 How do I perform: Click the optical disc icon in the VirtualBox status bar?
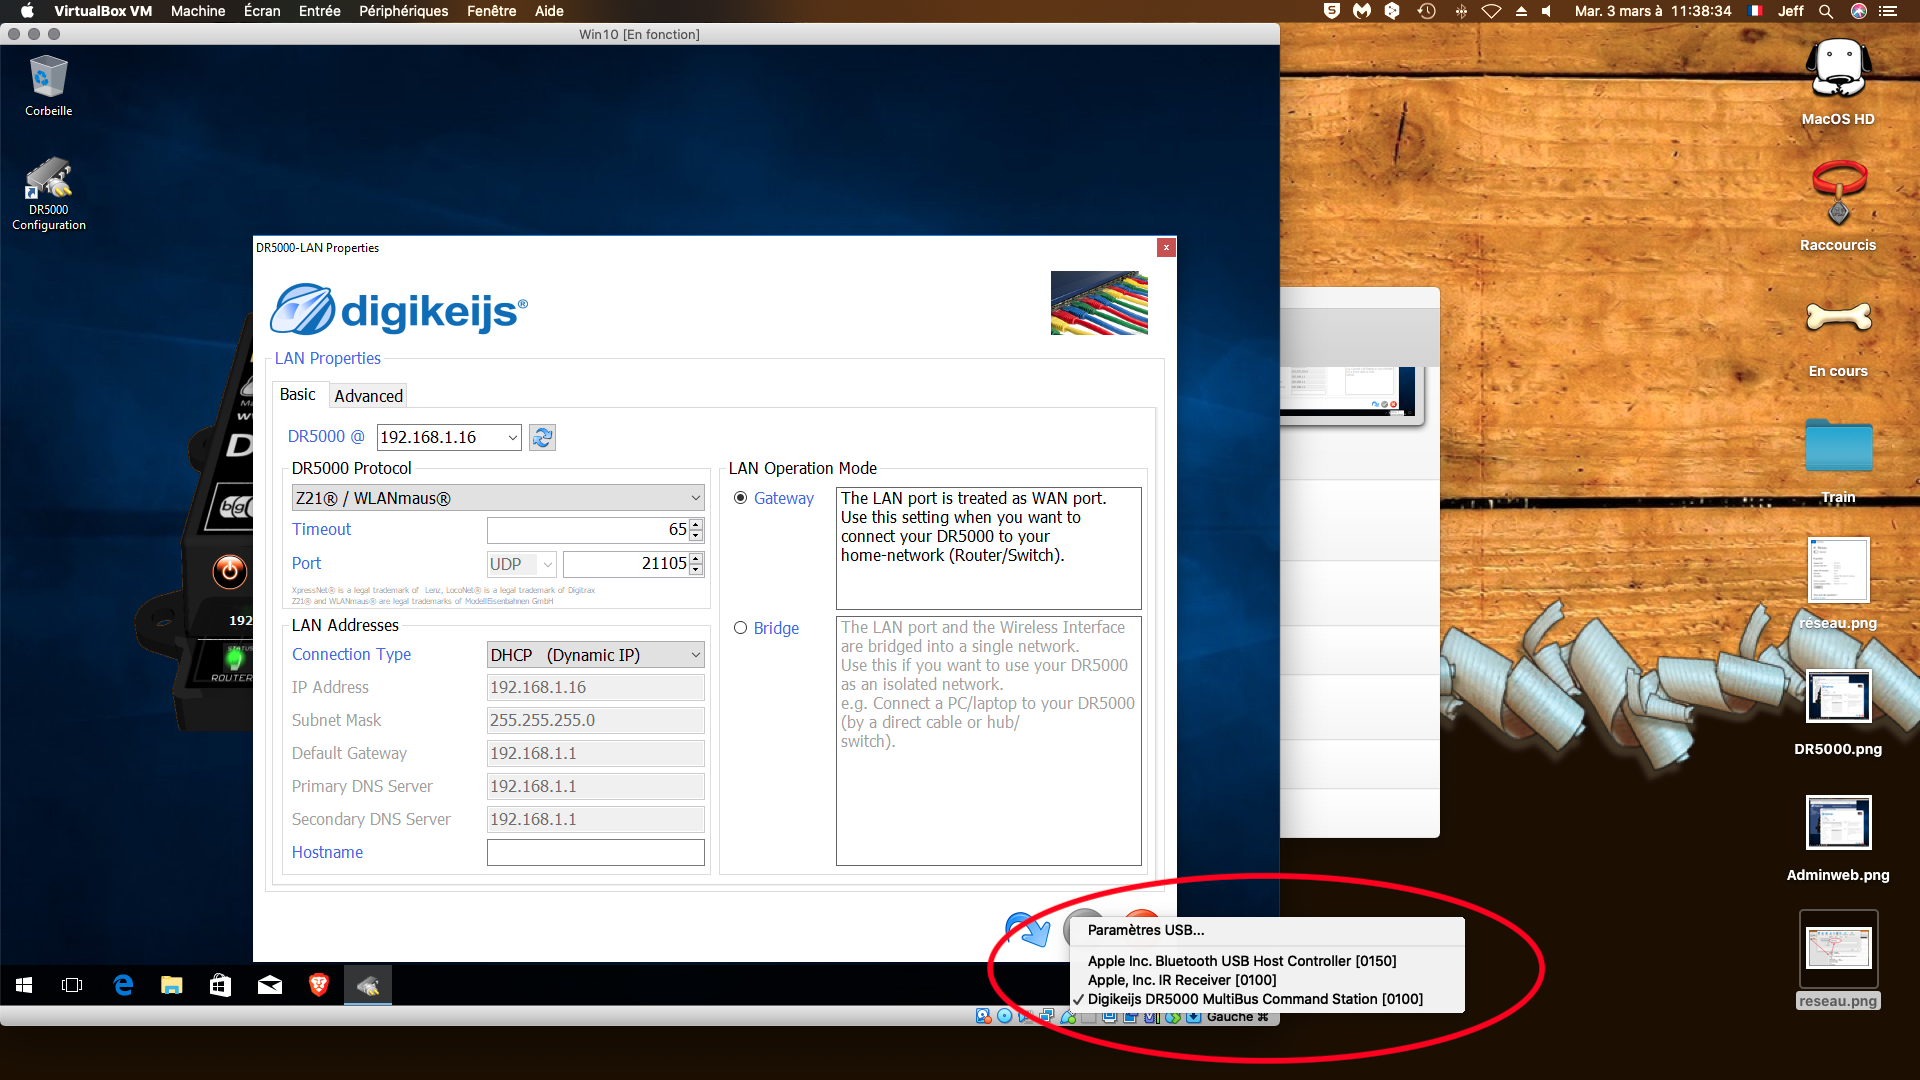tap(1004, 1017)
